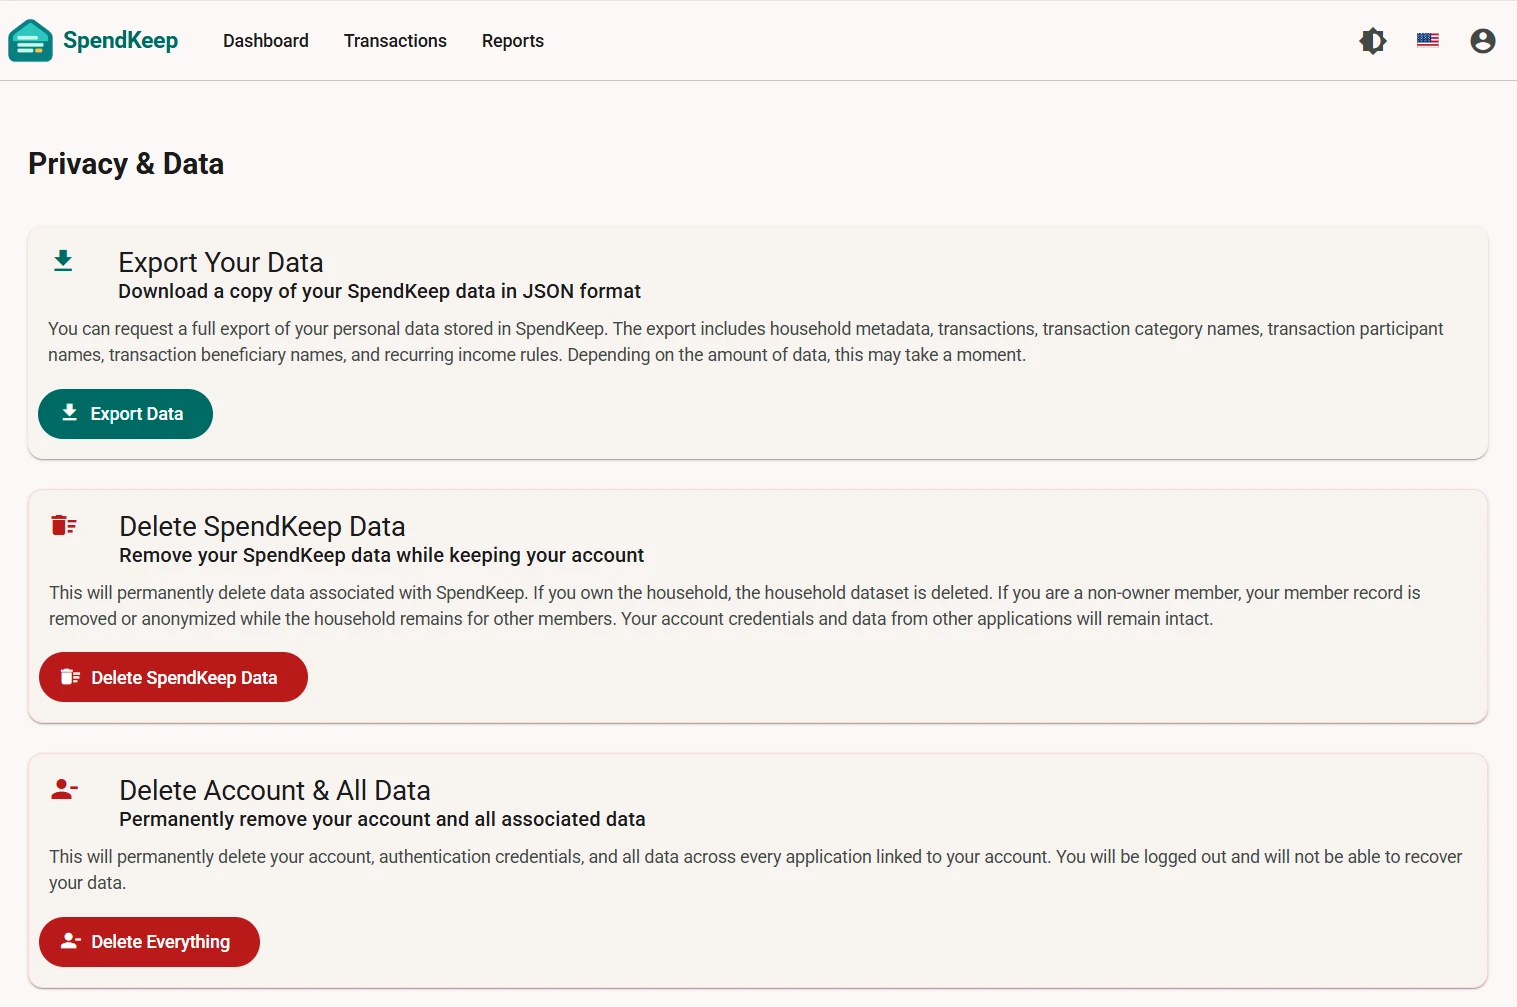Click the Delete SpendKeep Data heading text
This screenshot has height=1007, width=1517.
coord(262,526)
